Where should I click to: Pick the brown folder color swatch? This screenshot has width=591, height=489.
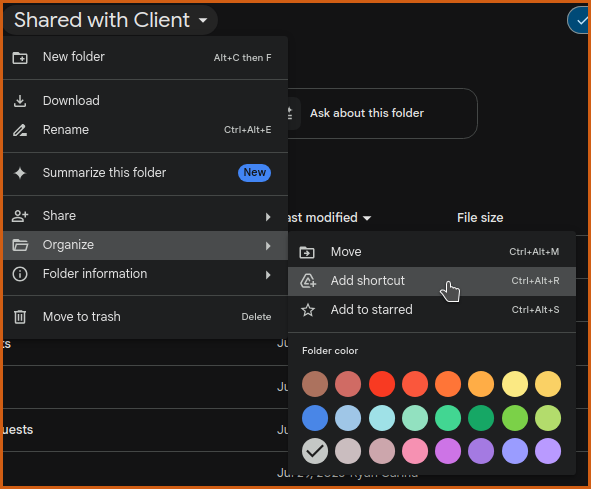point(315,384)
